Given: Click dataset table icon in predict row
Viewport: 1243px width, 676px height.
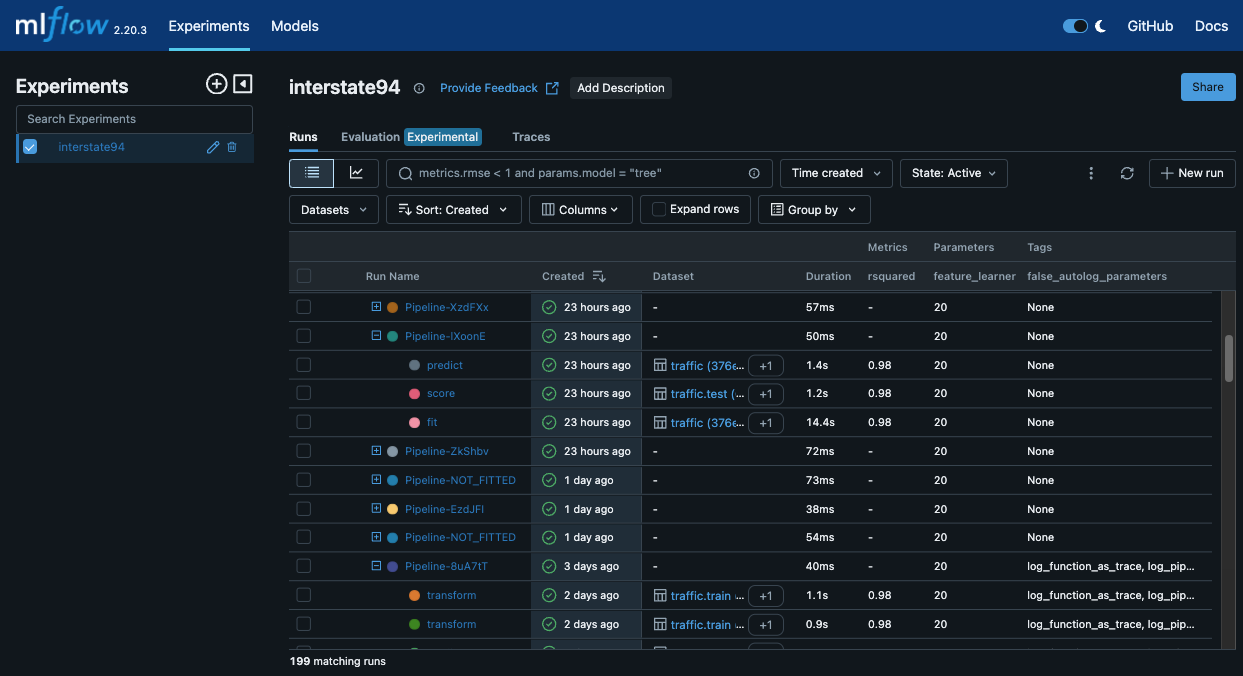Looking at the screenshot, I should click(660, 365).
